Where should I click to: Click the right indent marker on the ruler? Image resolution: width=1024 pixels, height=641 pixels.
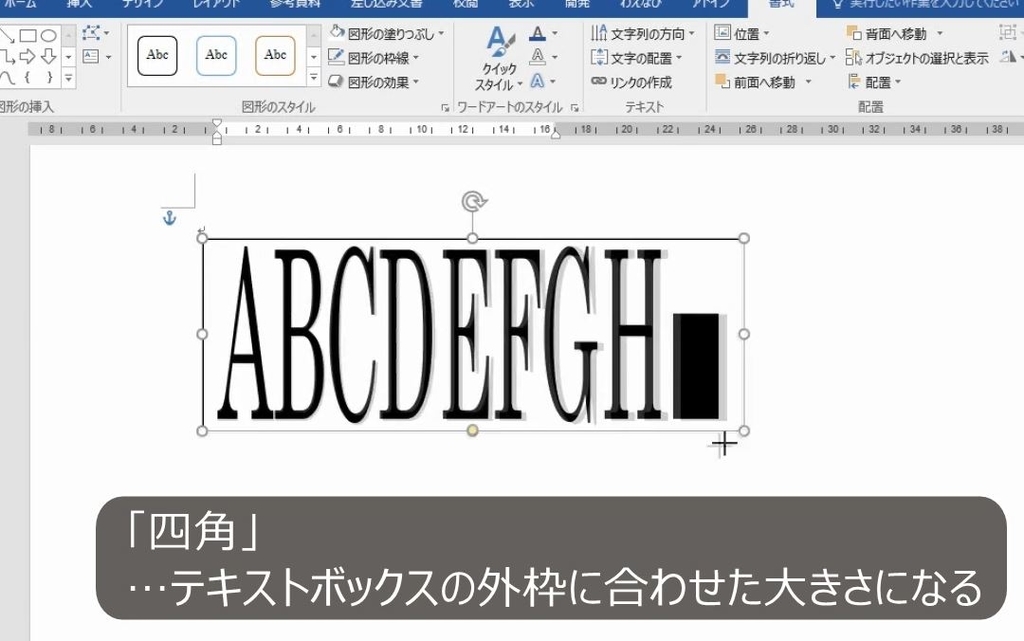coord(555,133)
